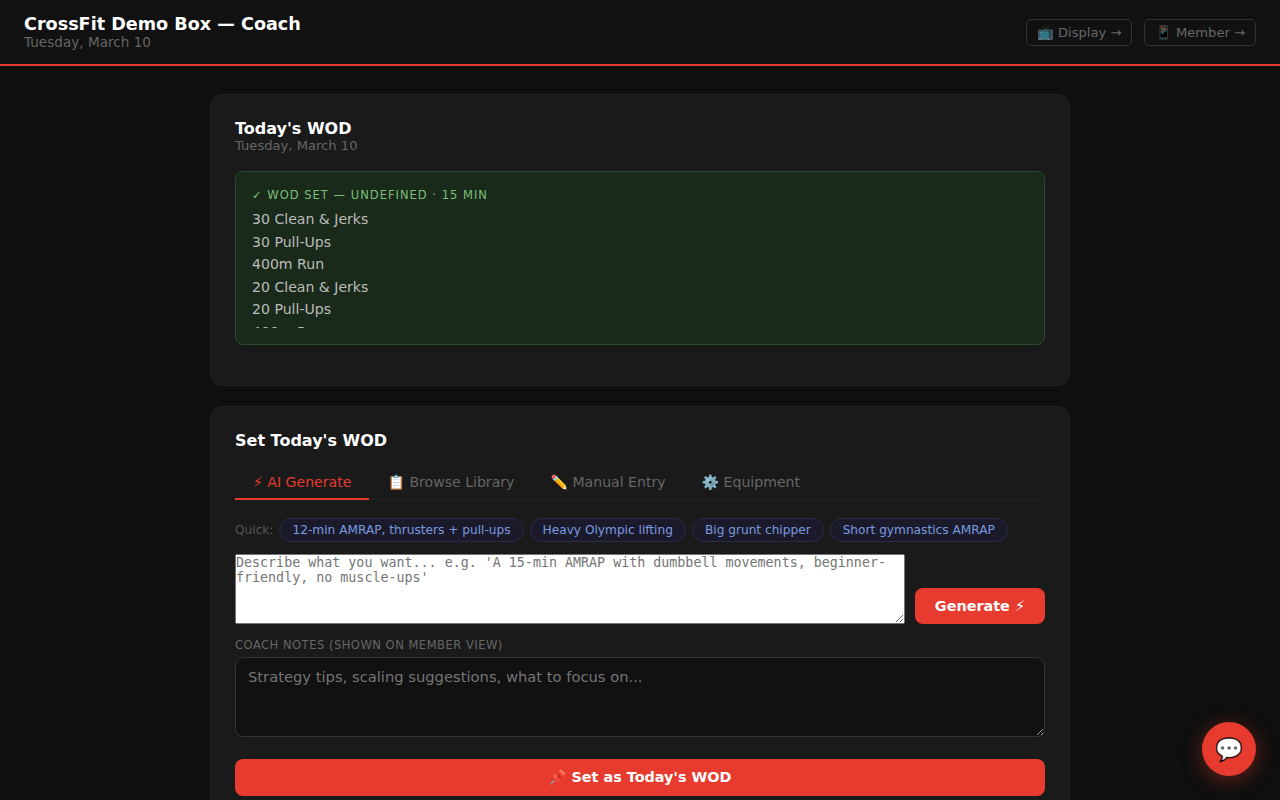
Task: Choose the 'Big grunt chipper' quick chip
Action: point(757,530)
